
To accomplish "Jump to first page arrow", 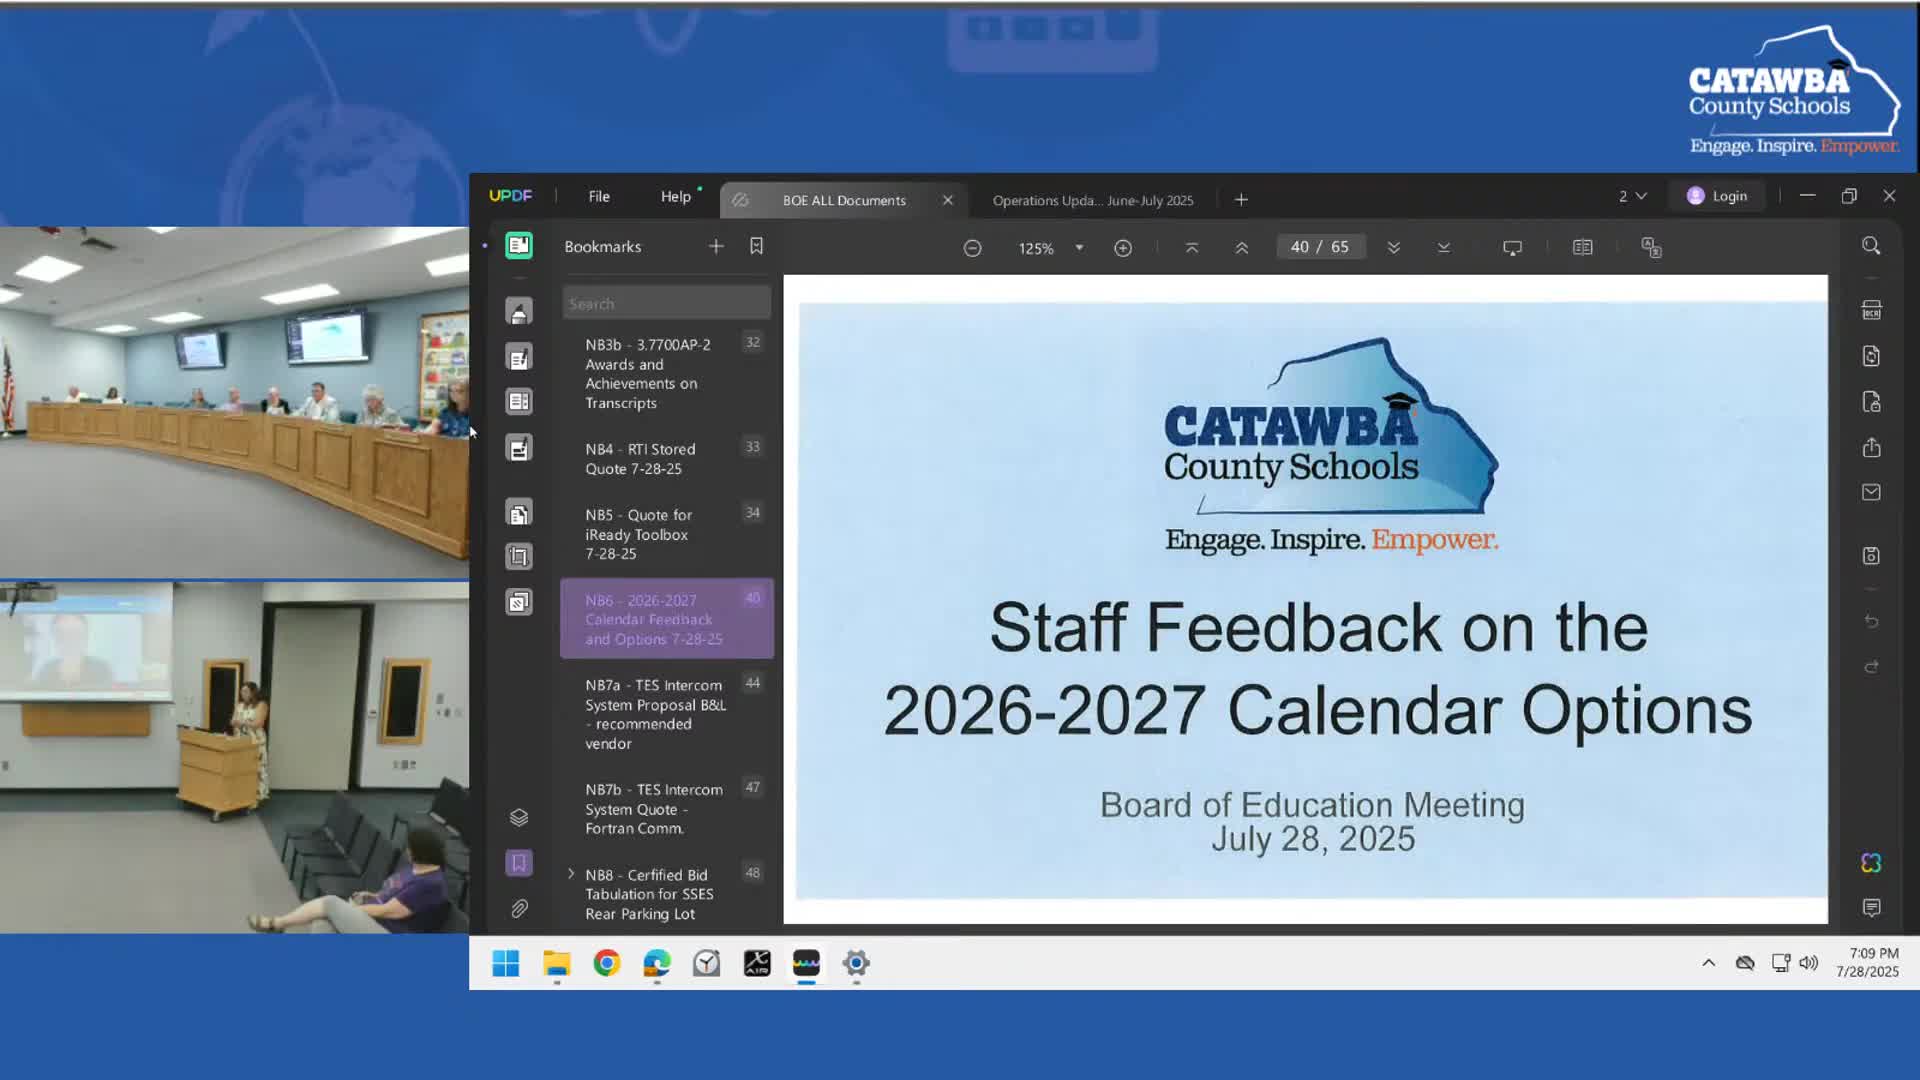I will [x=1192, y=248].
